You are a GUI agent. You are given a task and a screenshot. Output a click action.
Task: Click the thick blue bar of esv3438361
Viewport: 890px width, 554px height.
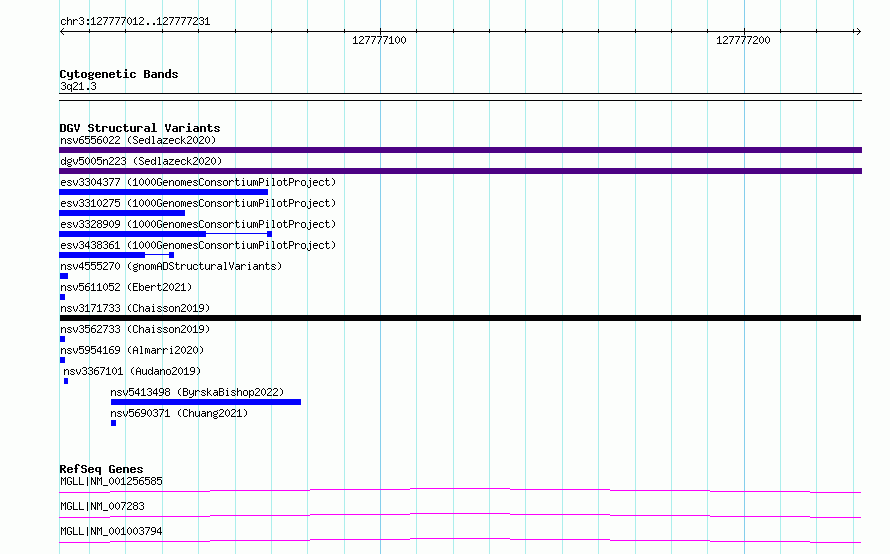pyautogui.click(x=102, y=255)
